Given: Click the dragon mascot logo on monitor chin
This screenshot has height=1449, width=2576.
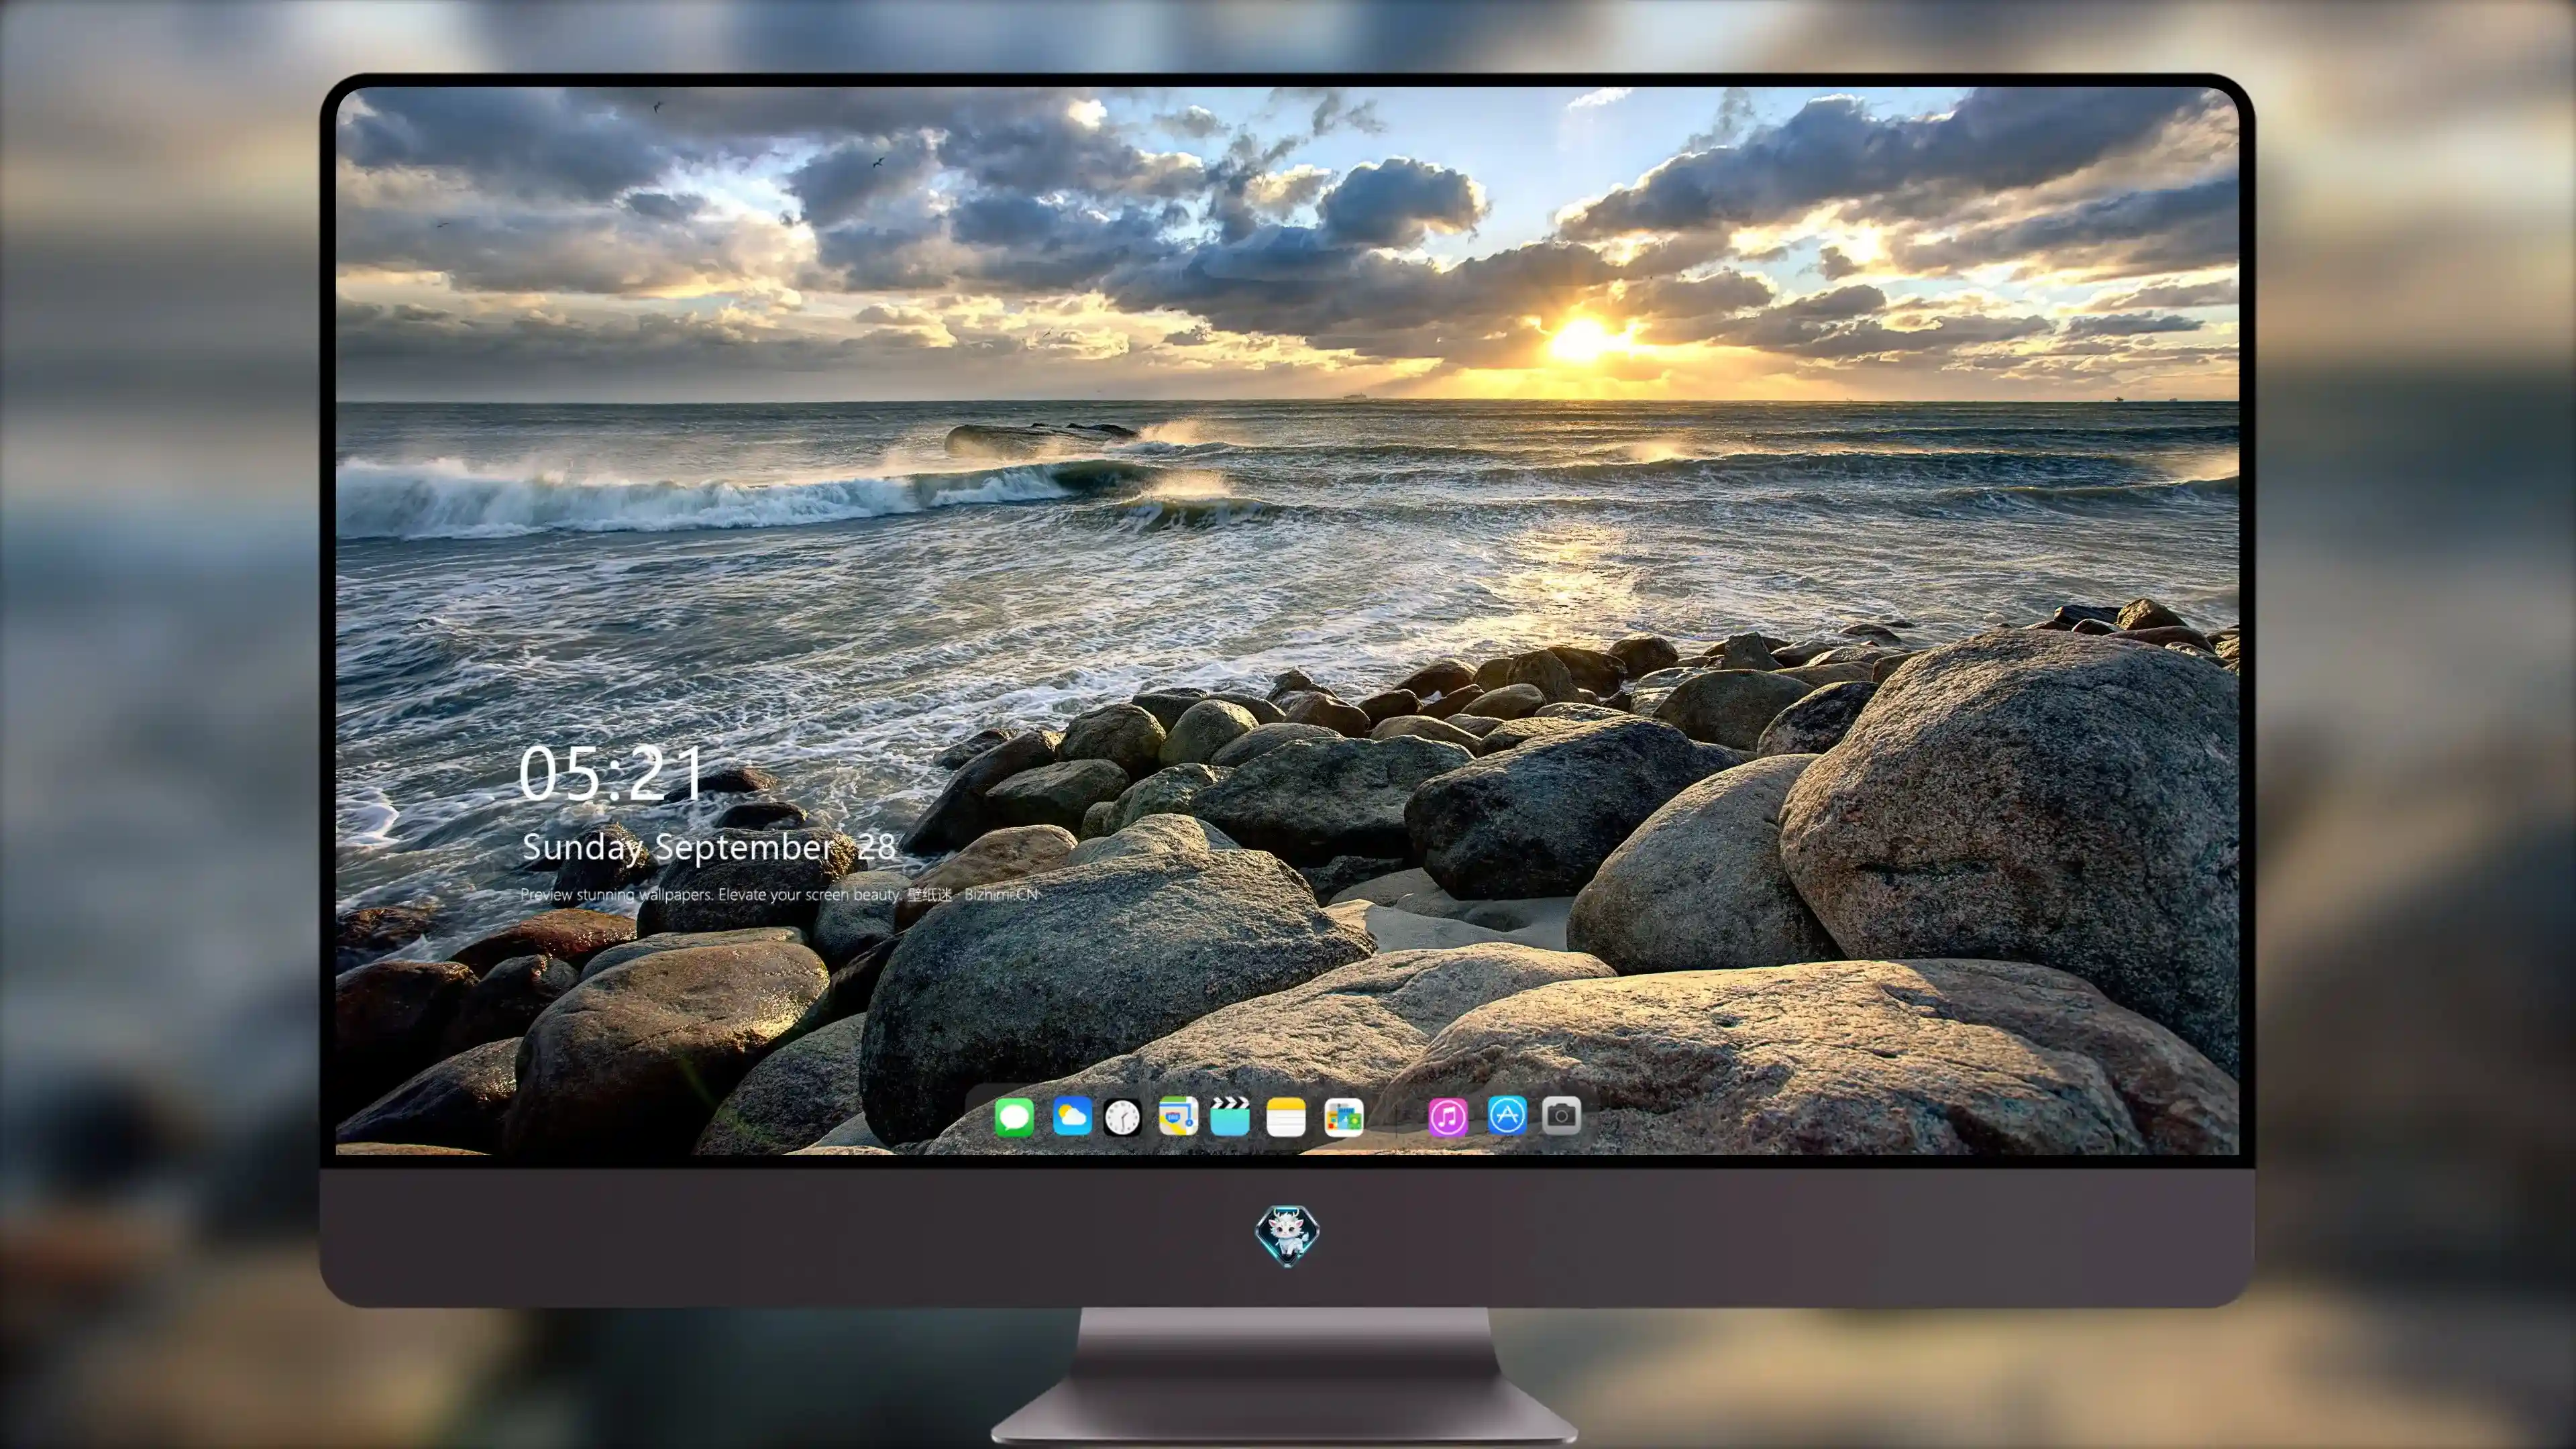Looking at the screenshot, I should tap(1287, 1236).
